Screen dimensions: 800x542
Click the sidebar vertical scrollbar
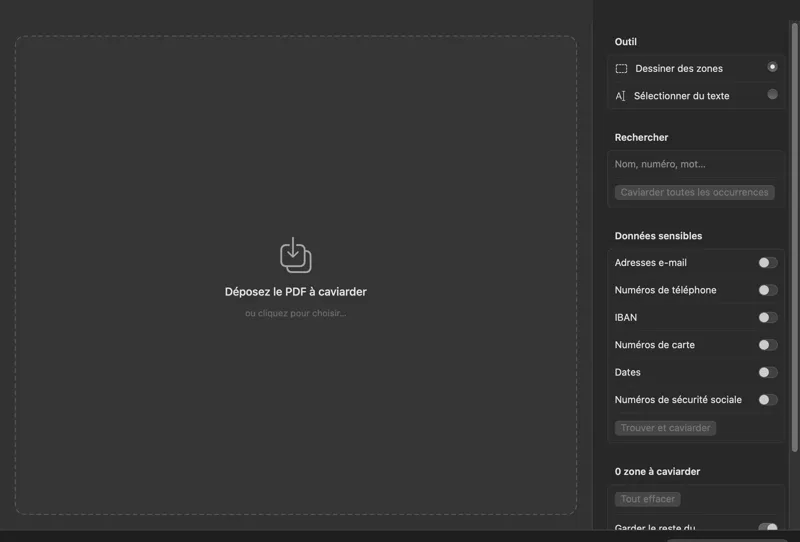(794, 237)
